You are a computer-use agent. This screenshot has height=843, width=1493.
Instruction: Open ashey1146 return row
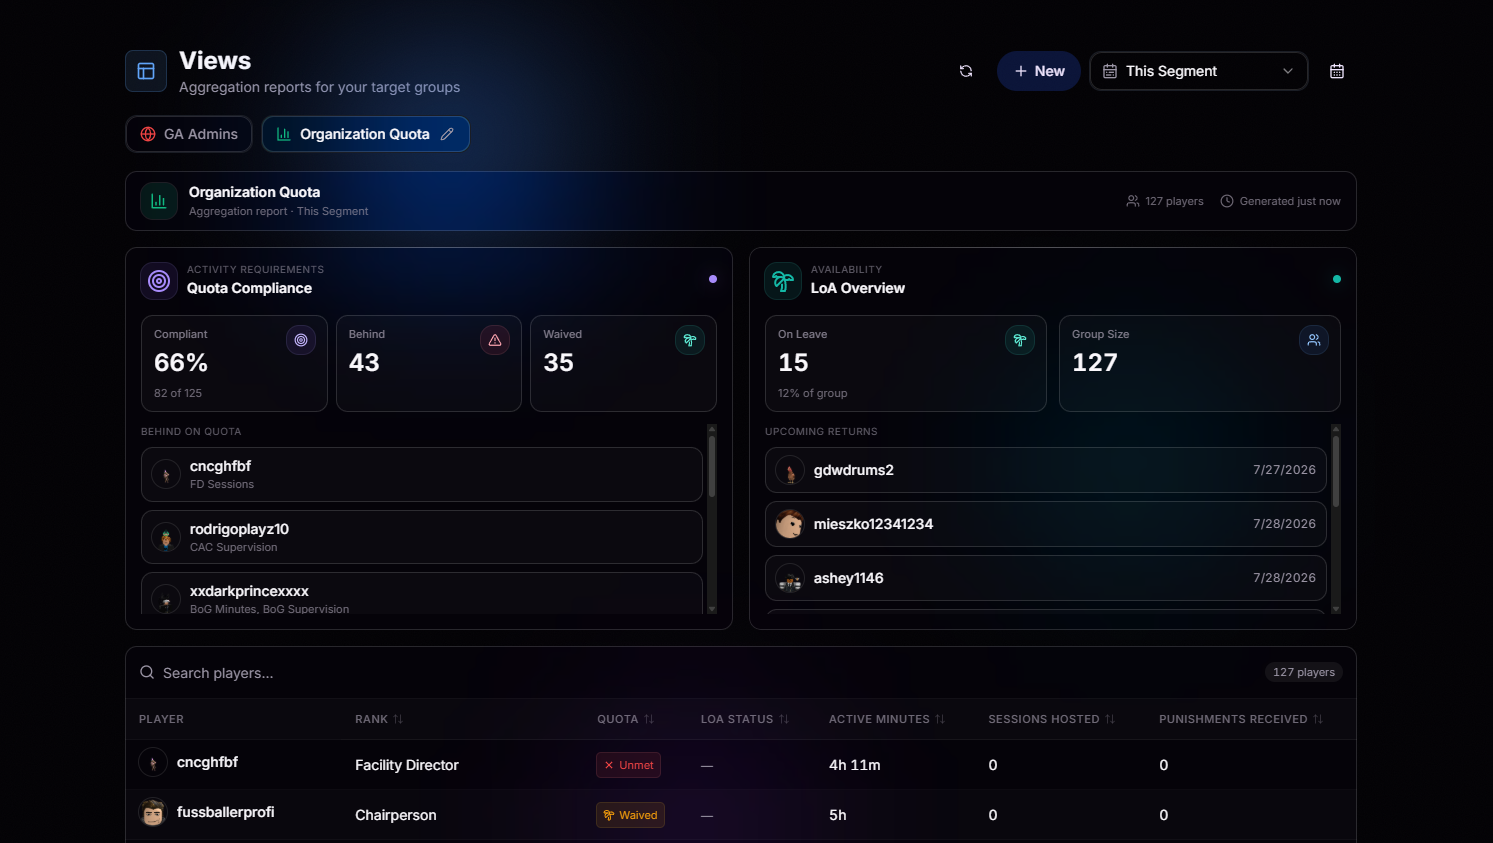tap(1046, 578)
